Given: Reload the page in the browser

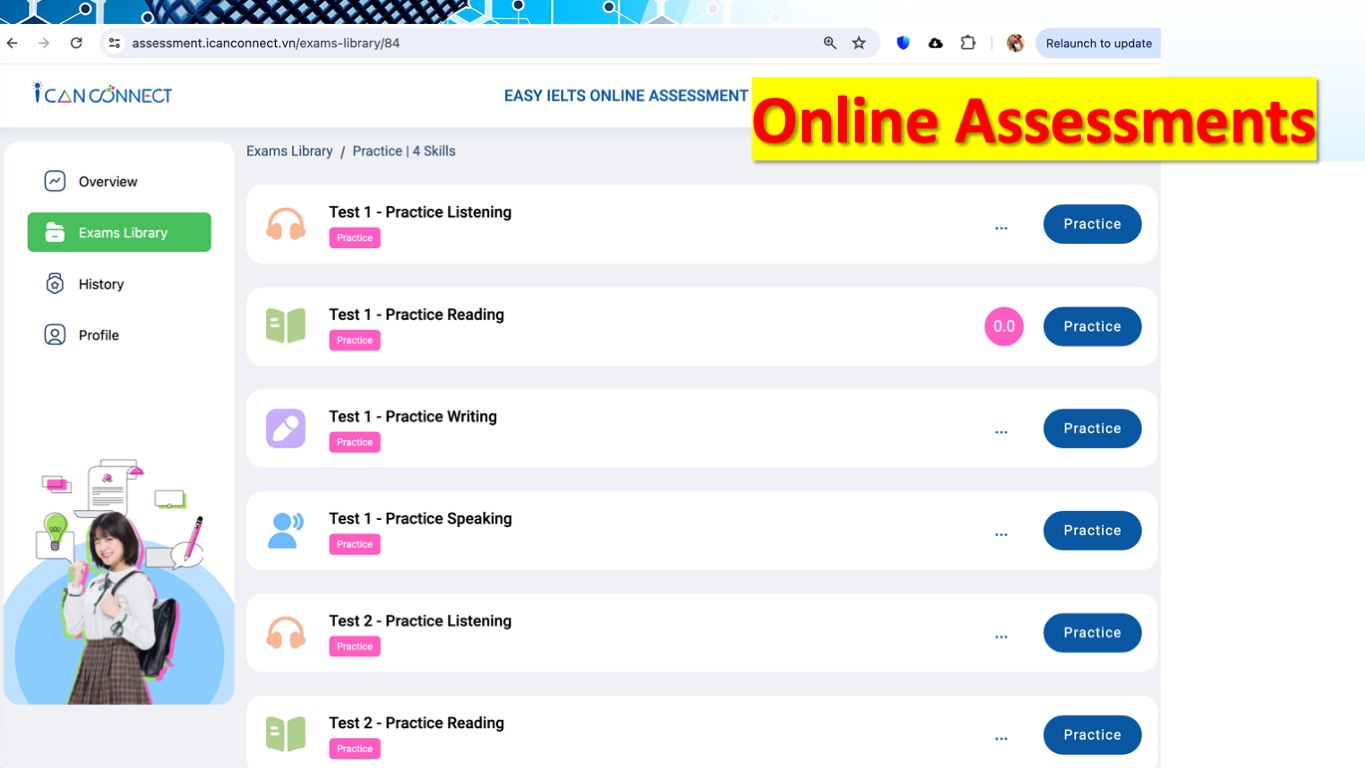Looking at the screenshot, I should tap(76, 43).
